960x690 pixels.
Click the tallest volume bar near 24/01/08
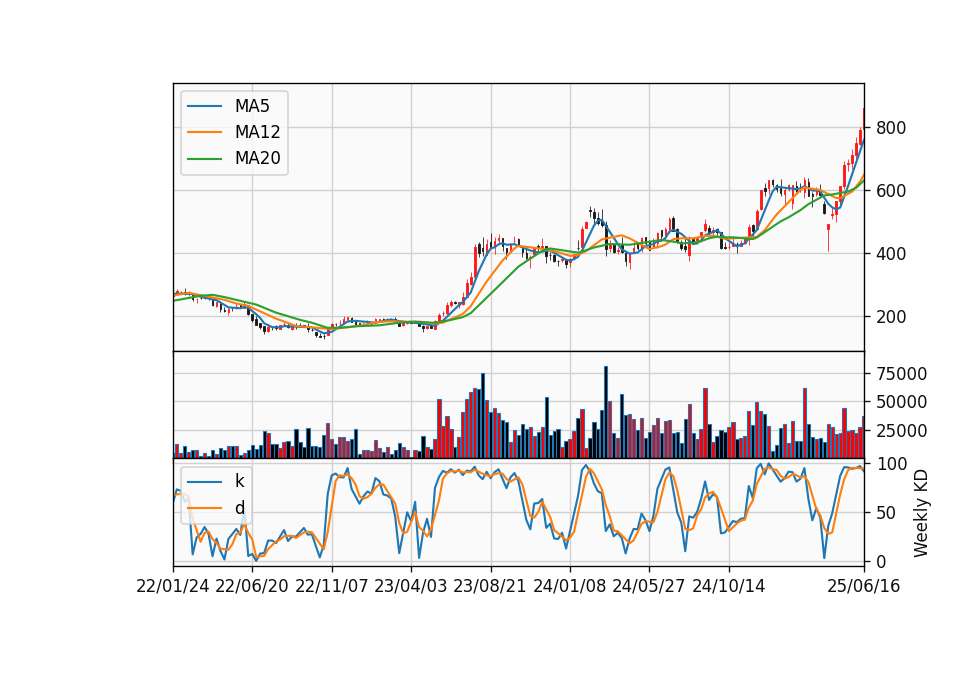[606, 413]
